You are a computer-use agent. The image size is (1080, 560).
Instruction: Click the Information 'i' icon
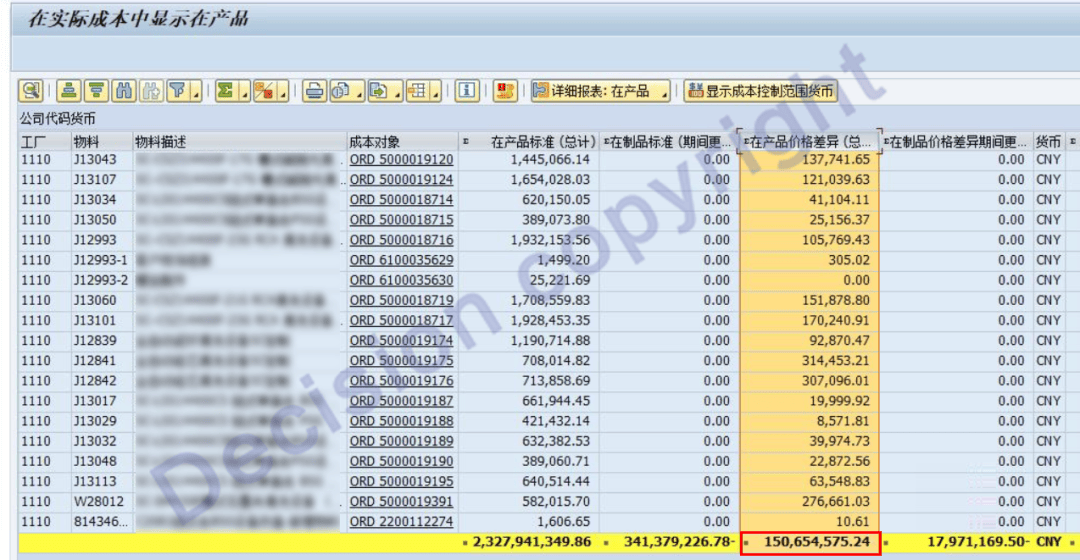pos(466,91)
